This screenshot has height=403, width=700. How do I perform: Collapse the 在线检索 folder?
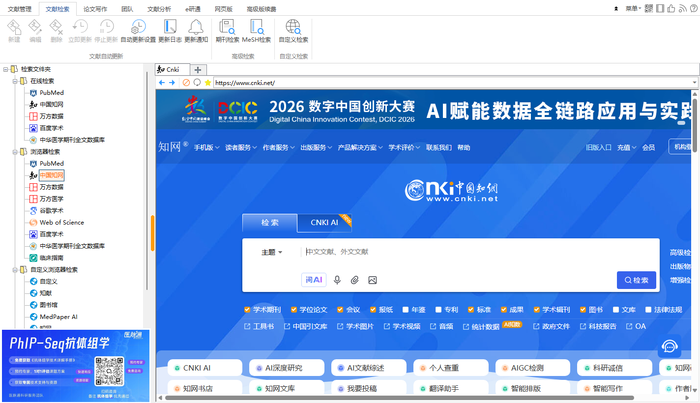pyautogui.click(x=15, y=81)
